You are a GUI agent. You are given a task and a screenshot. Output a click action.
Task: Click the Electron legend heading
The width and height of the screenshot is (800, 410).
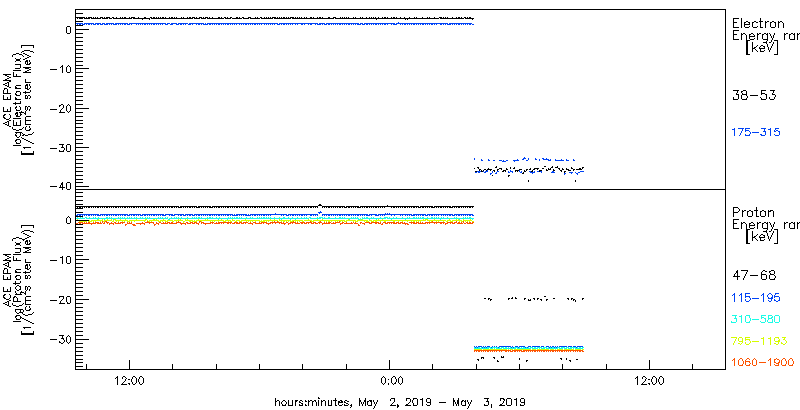(758, 23)
